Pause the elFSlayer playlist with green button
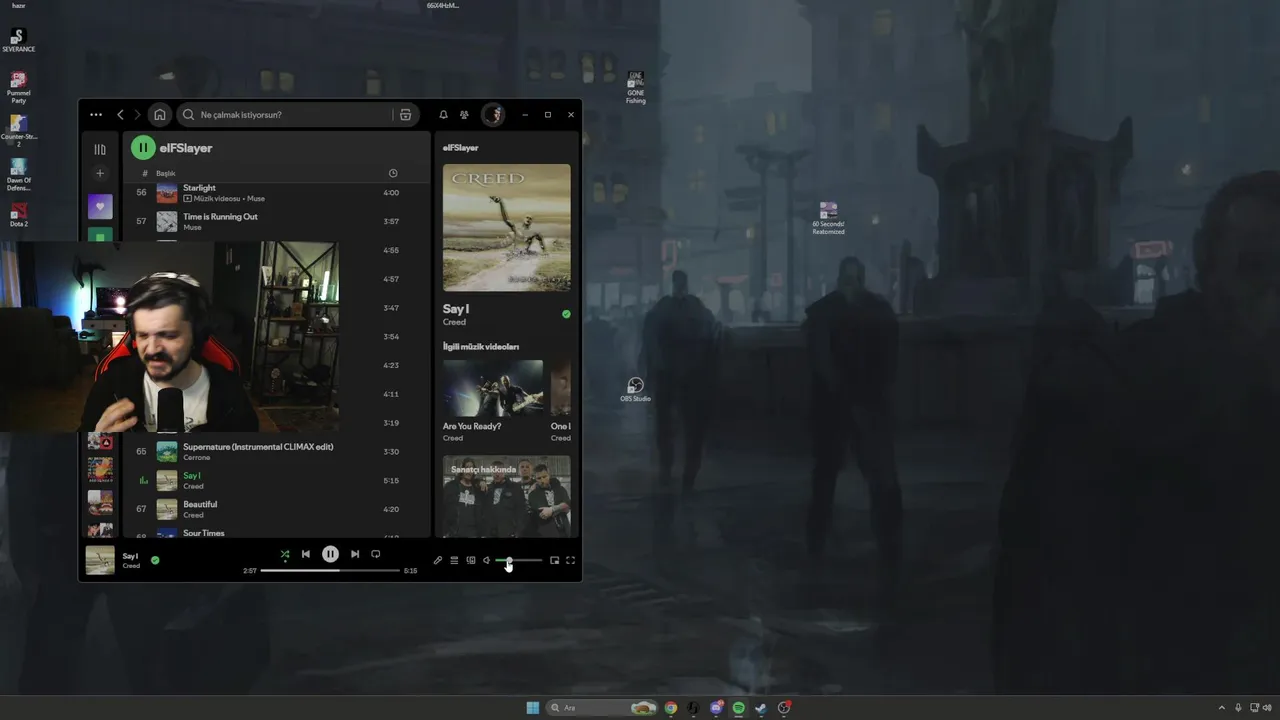This screenshot has width=1280, height=720. tap(143, 148)
